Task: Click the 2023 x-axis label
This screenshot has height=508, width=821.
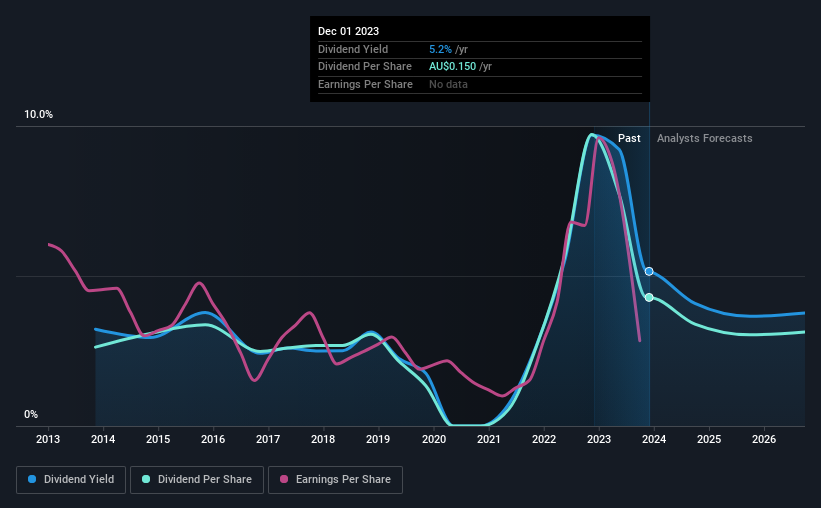Action: click(x=599, y=439)
